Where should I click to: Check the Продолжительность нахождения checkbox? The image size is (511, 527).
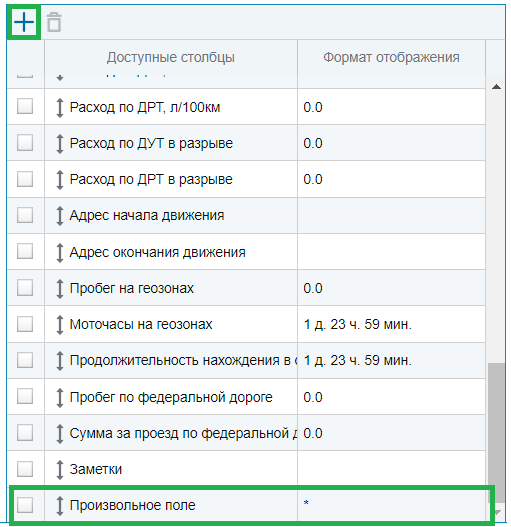point(25,360)
